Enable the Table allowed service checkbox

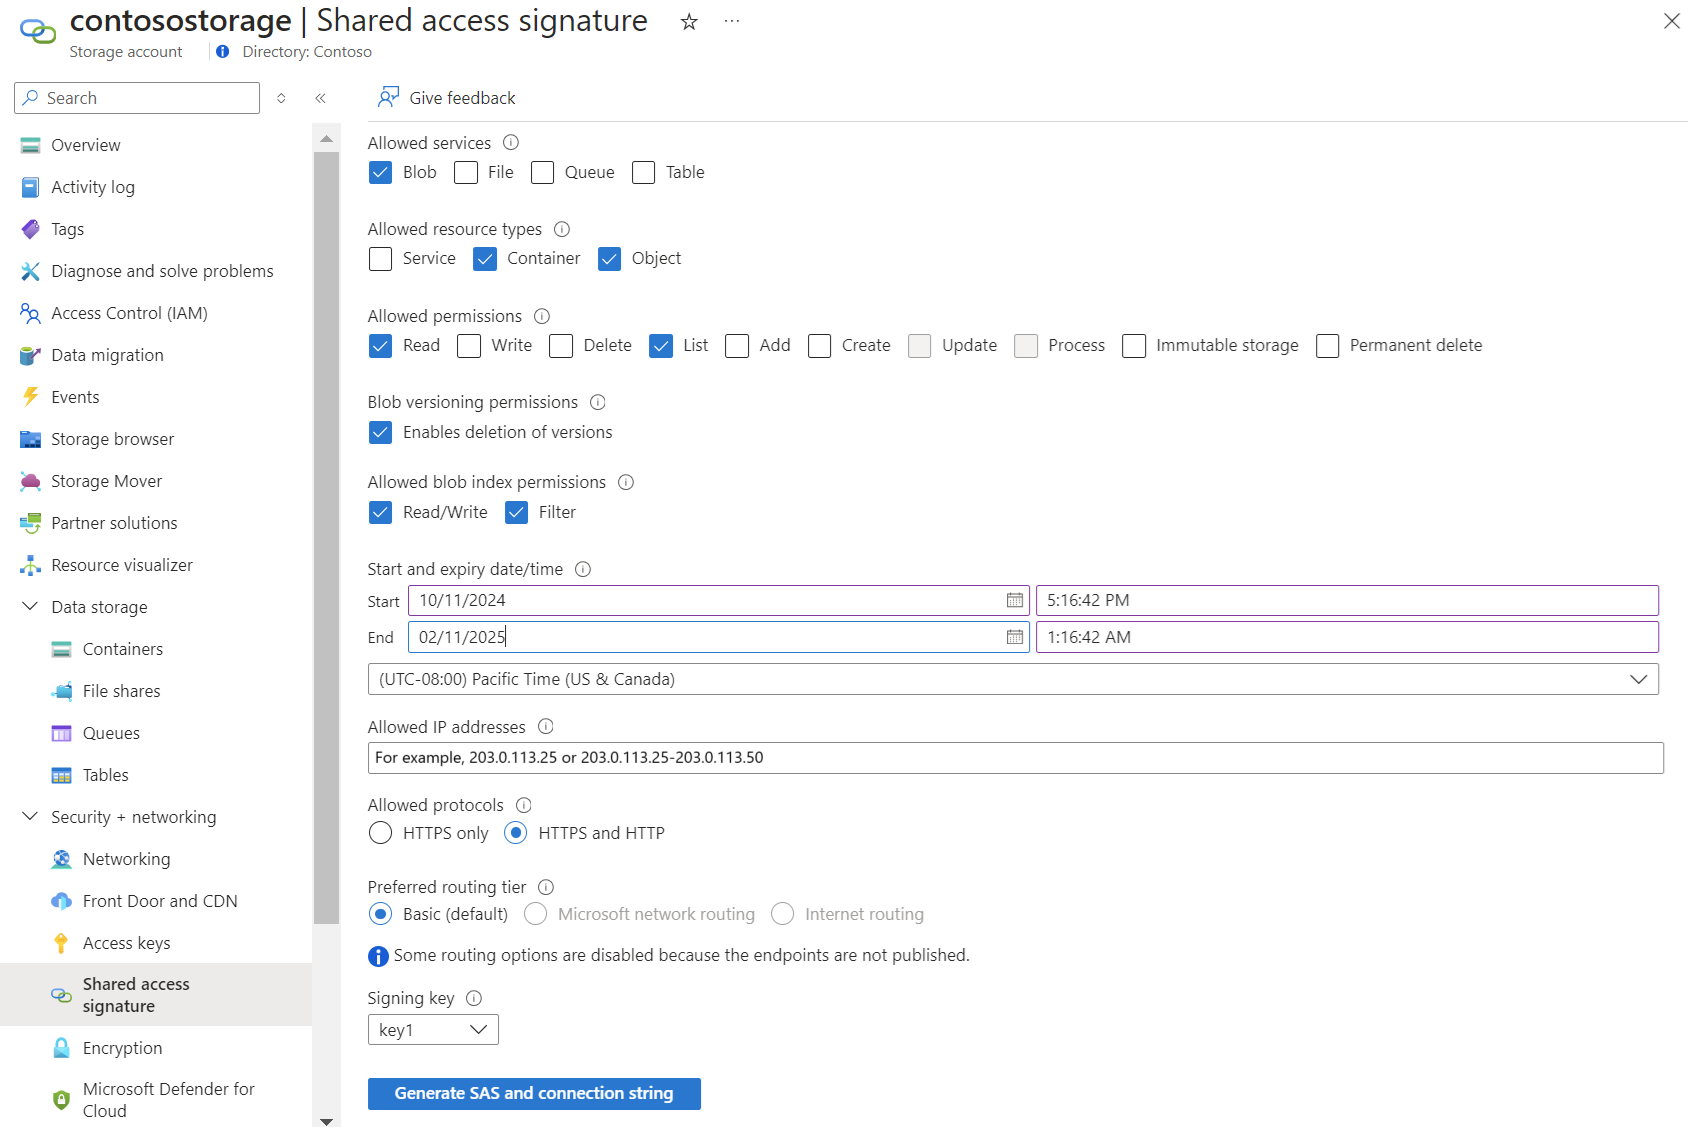(643, 172)
